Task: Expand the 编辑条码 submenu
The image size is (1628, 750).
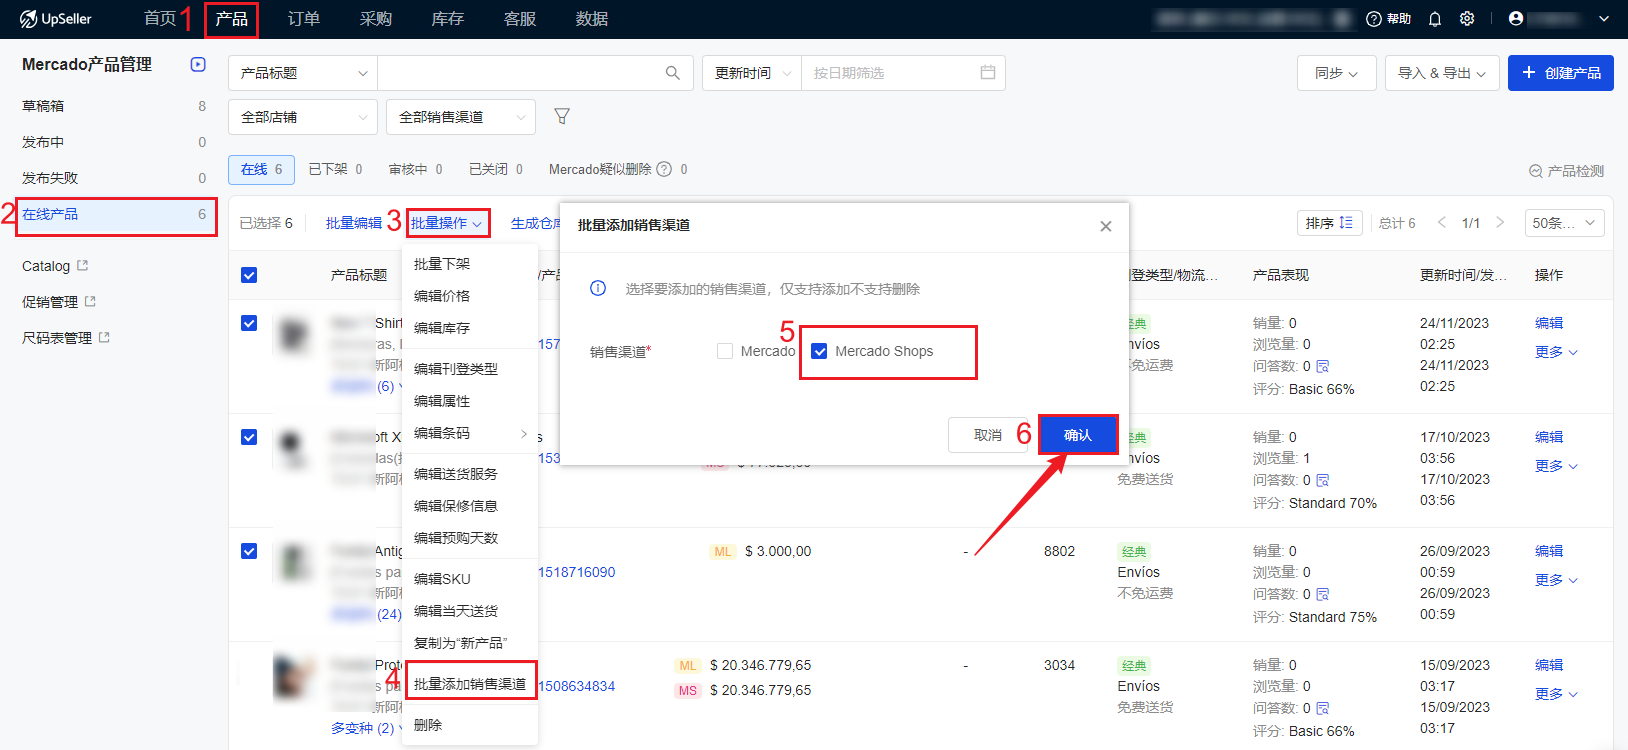Action: click(x=470, y=433)
